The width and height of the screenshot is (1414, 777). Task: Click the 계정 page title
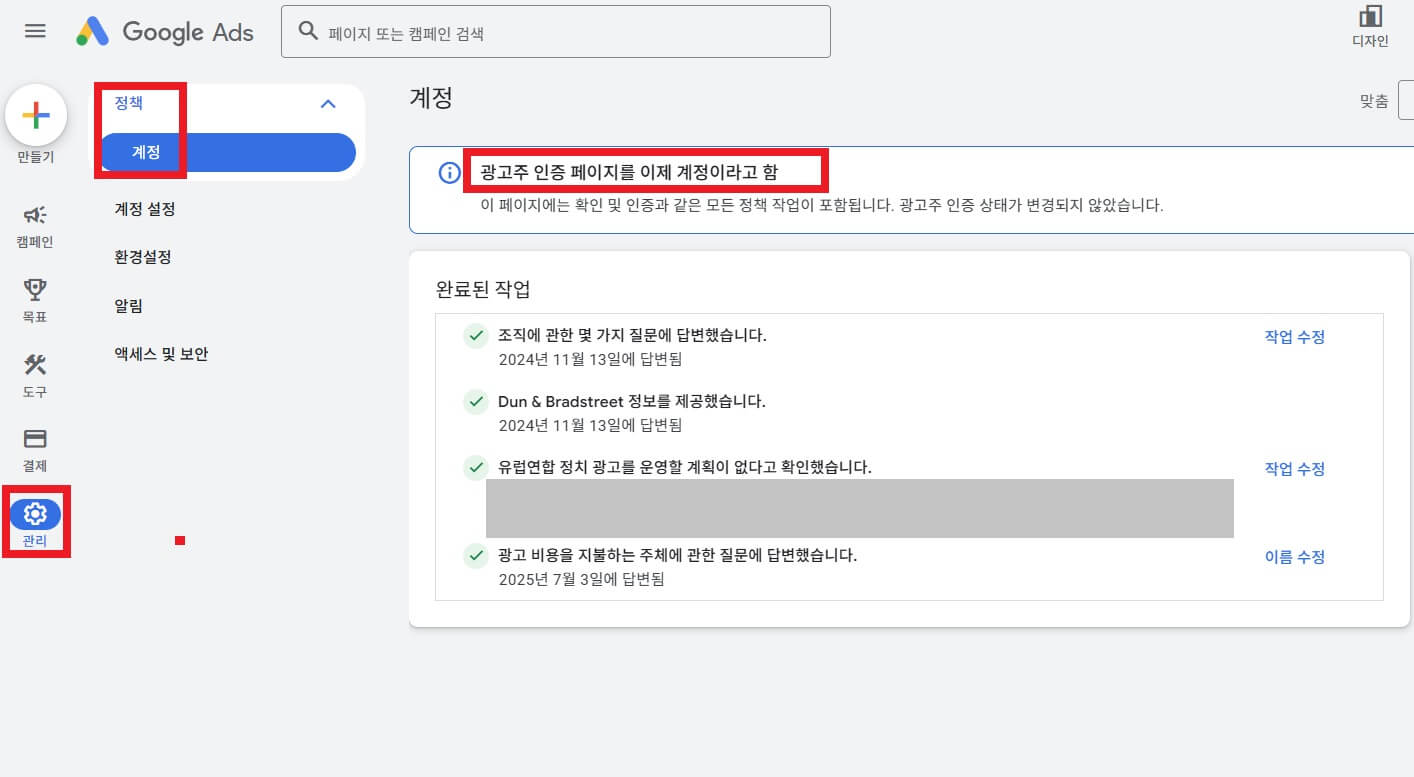[431, 98]
